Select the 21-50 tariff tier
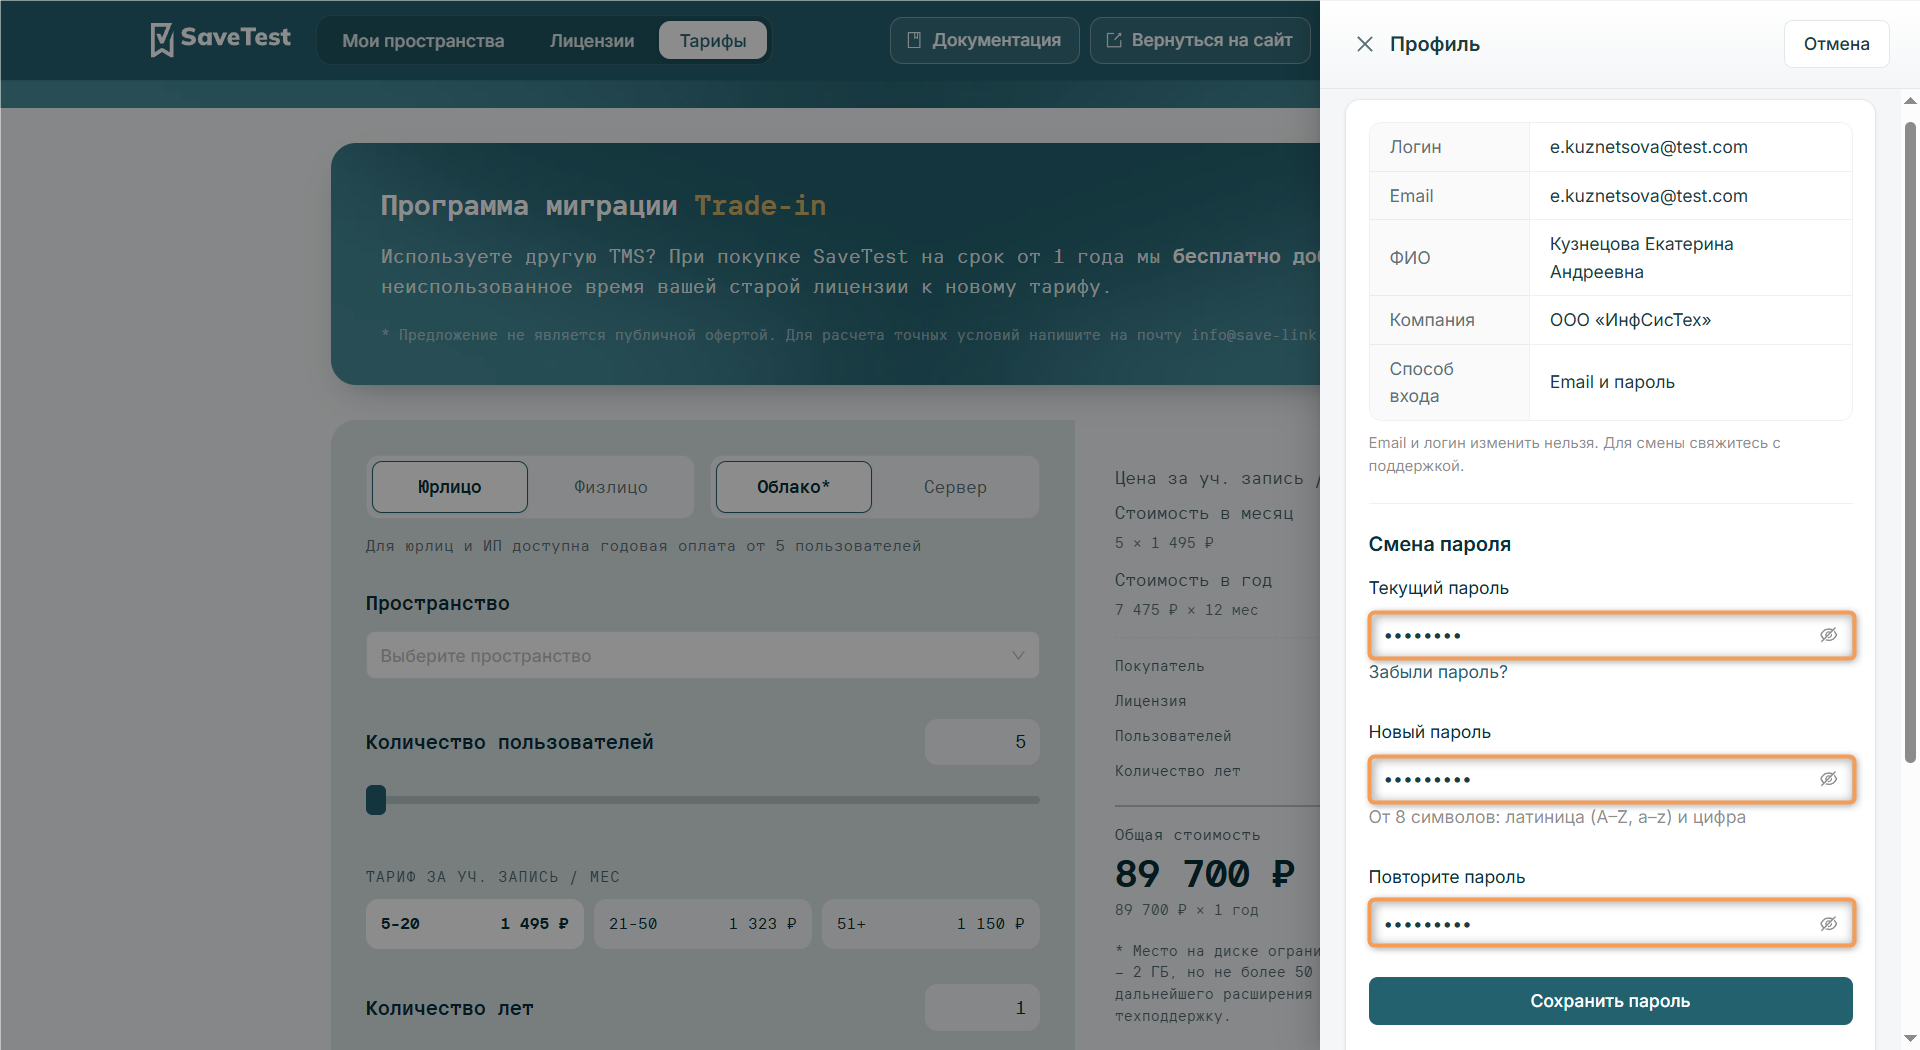Viewport: 1920px width, 1050px height. tap(703, 924)
